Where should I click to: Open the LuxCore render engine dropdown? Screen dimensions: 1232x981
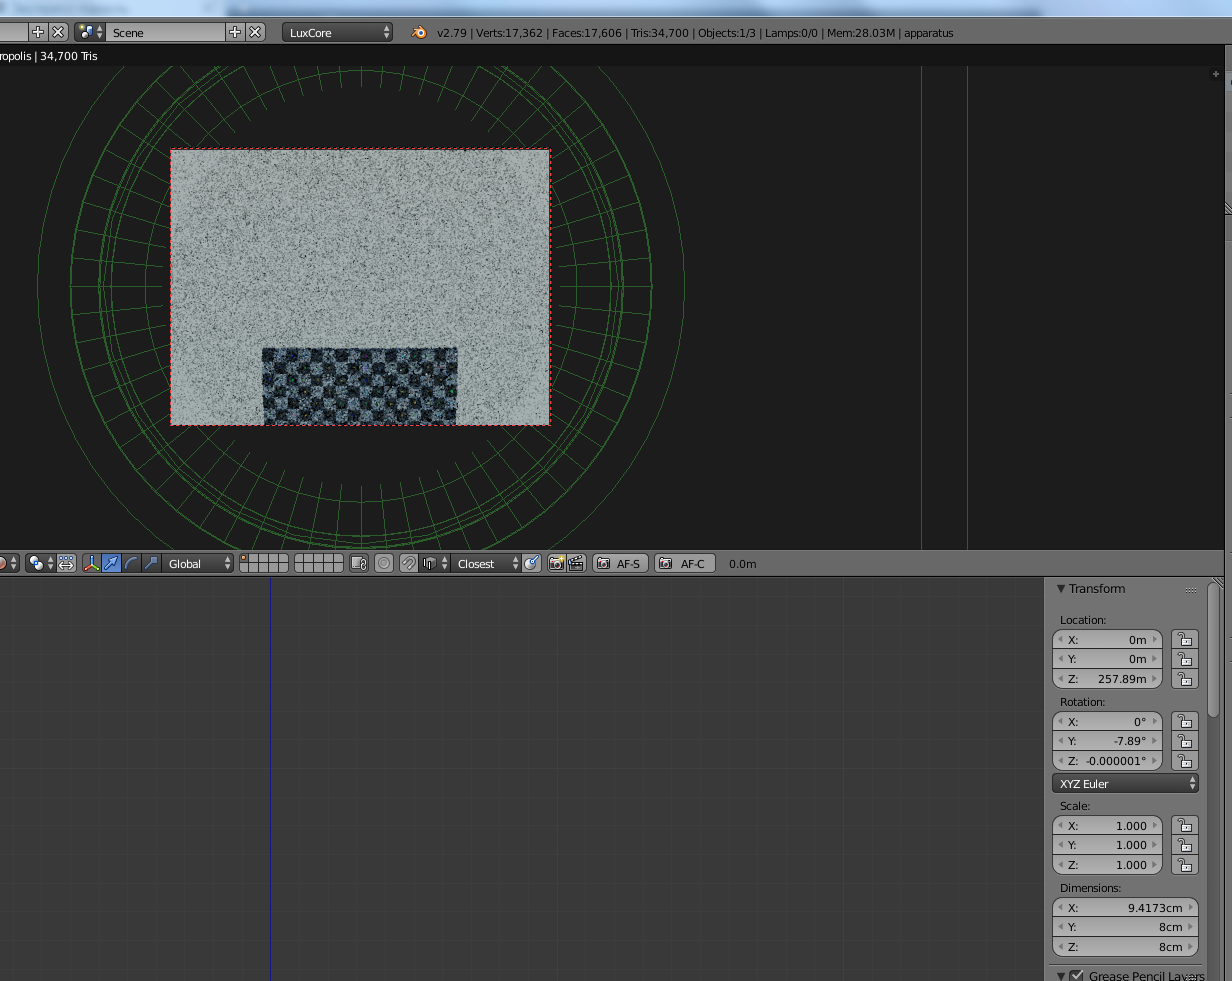tap(337, 33)
